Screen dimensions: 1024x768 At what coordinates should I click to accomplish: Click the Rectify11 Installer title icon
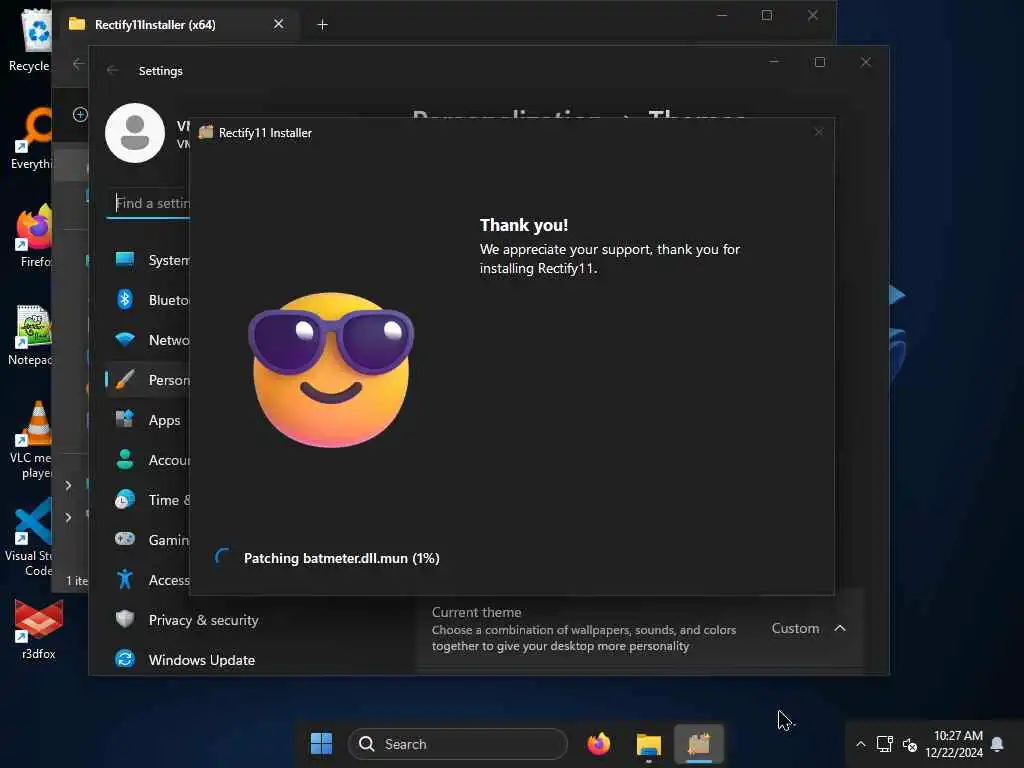click(206, 132)
